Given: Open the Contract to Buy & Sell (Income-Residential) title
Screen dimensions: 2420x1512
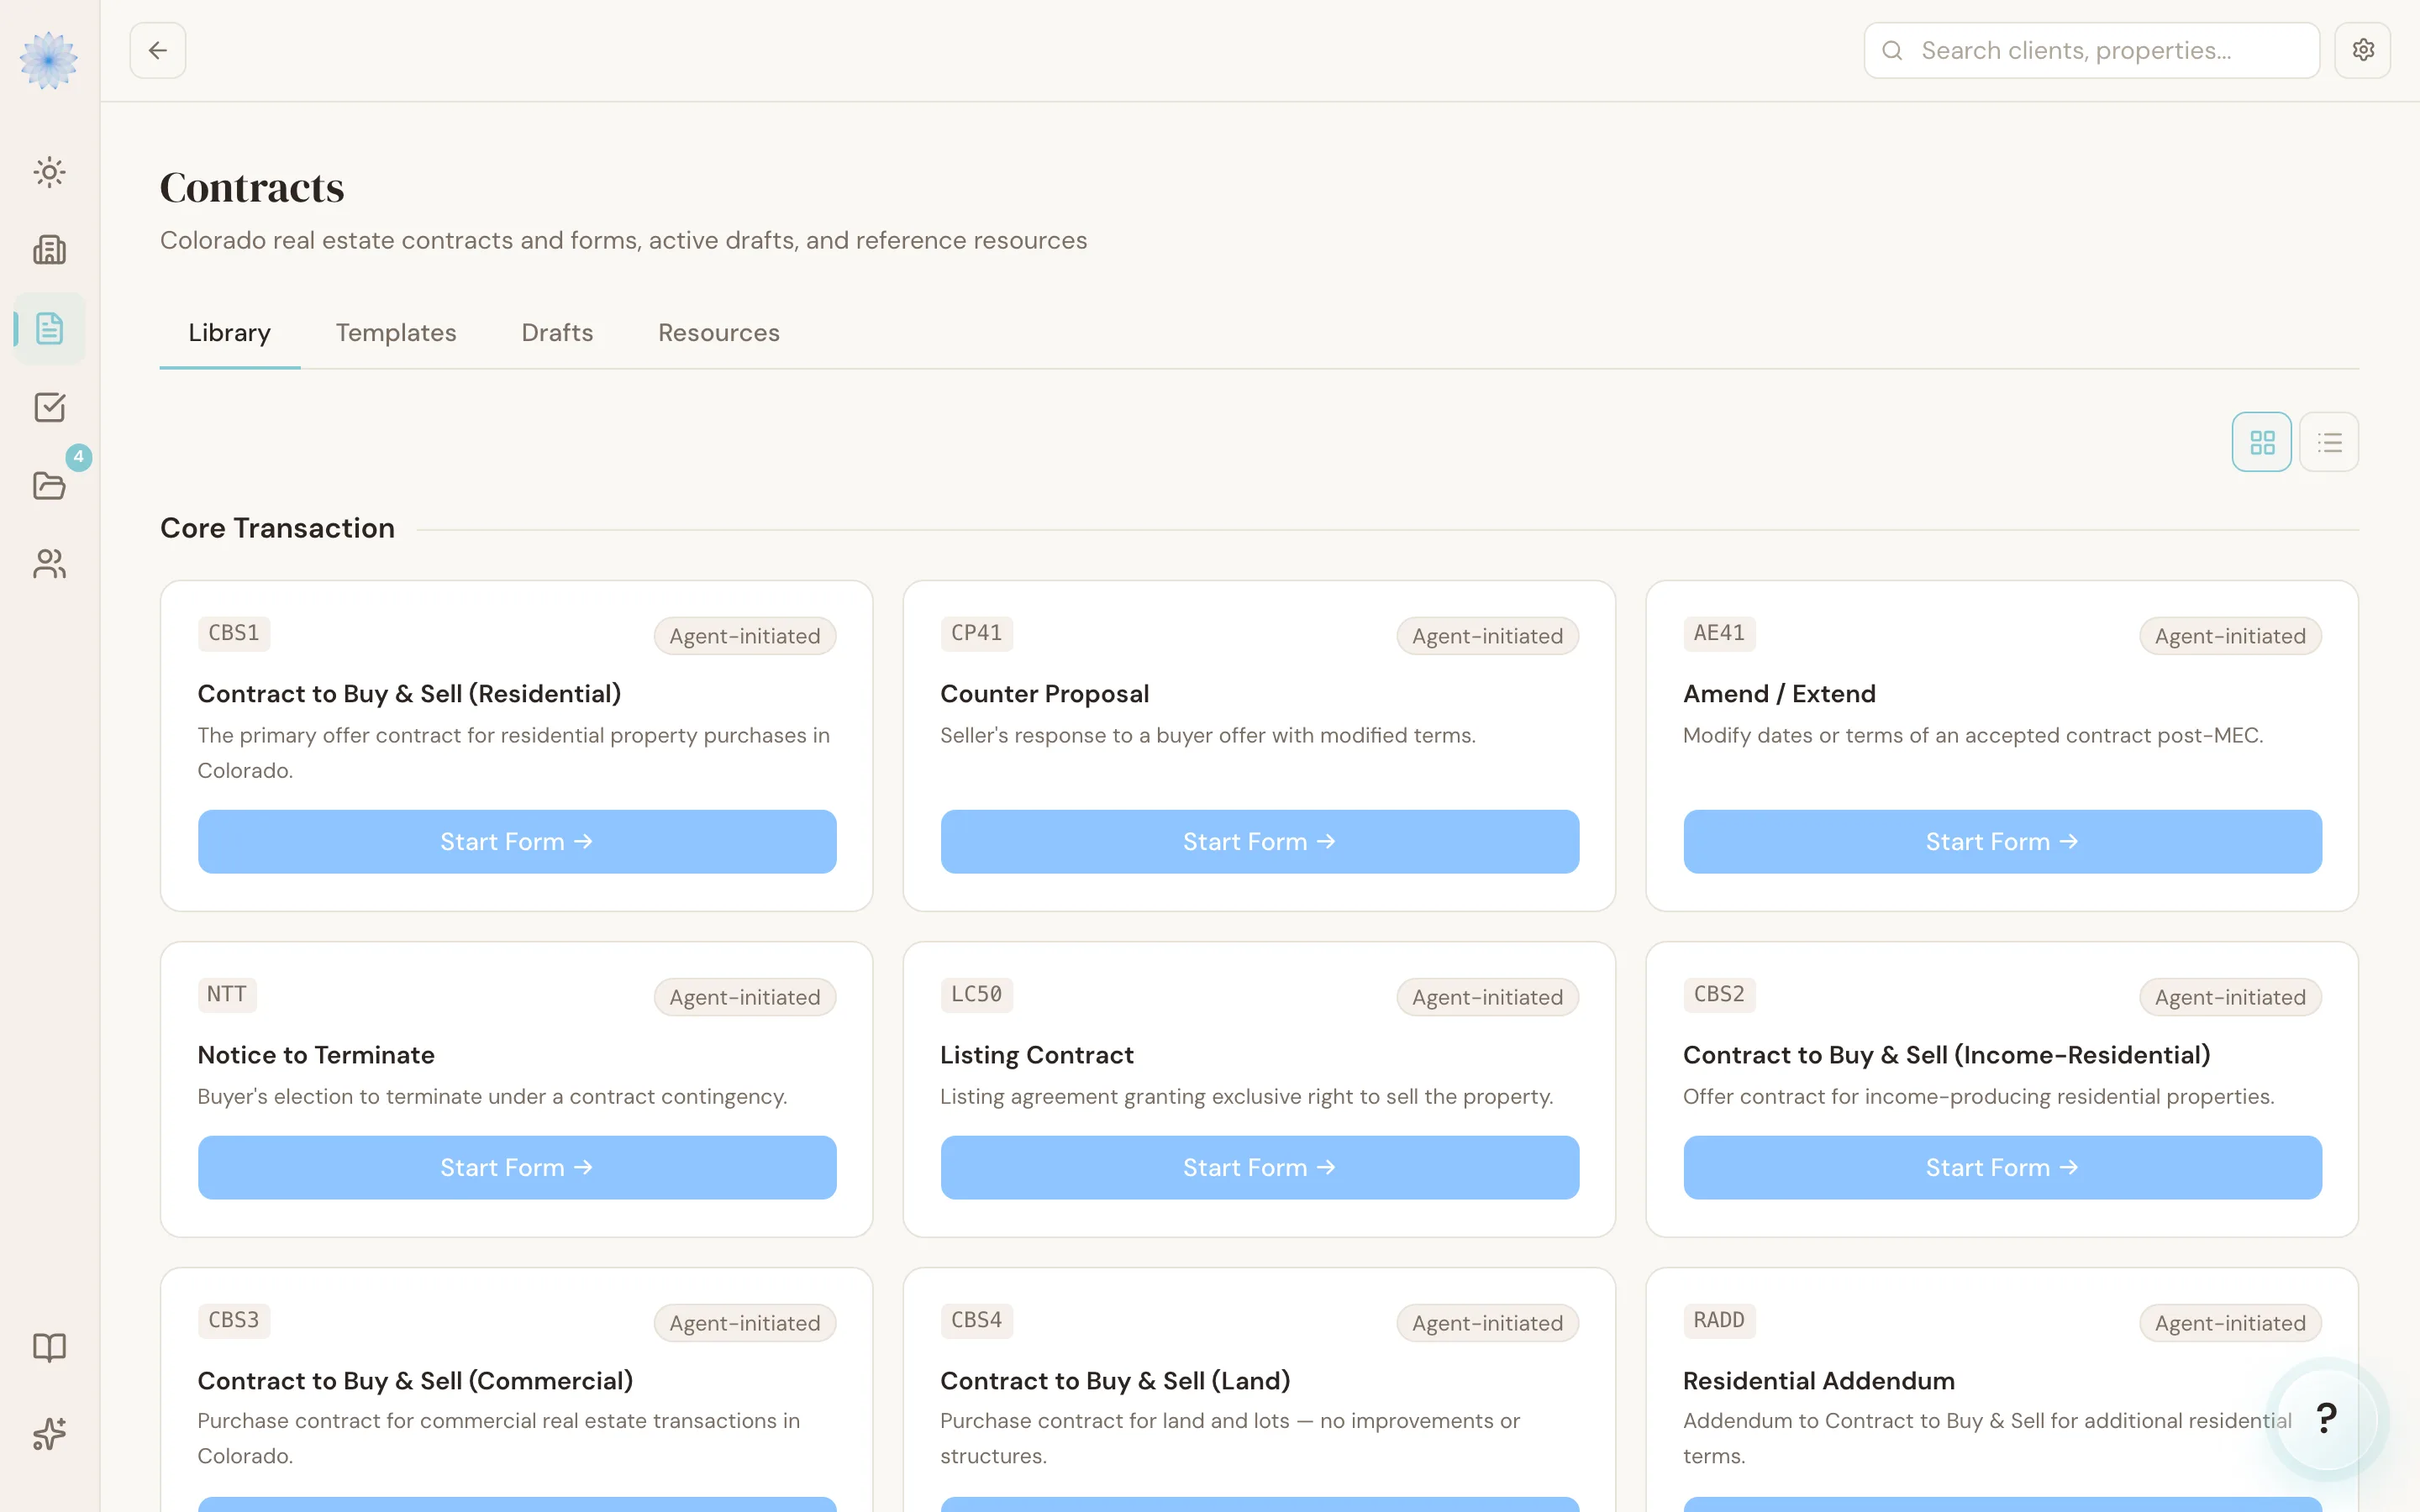Looking at the screenshot, I should pyautogui.click(x=1946, y=1055).
